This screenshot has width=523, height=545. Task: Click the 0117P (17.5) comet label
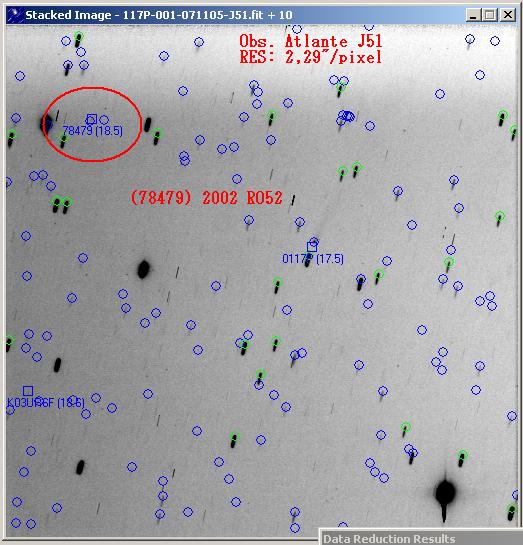313,259
